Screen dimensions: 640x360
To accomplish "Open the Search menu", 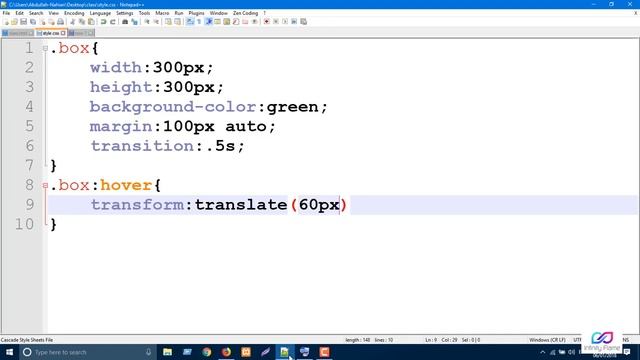I will click(36, 13).
